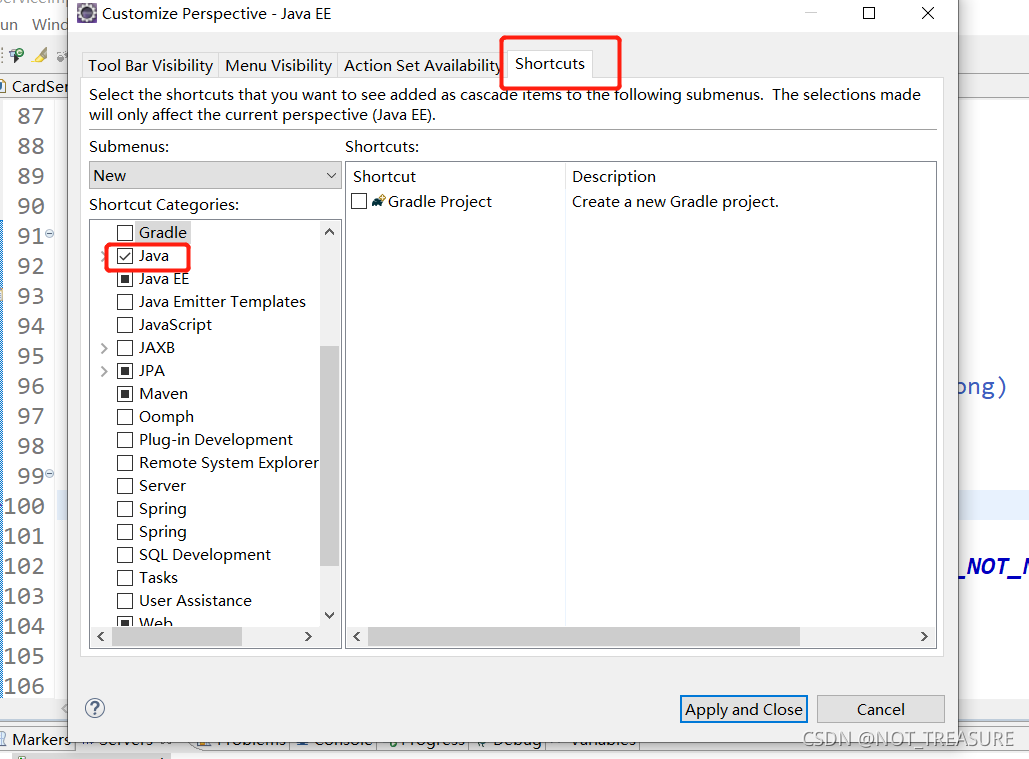Click the Gradle Project shortcut icon
The width and height of the screenshot is (1029, 759).
pos(376,201)
